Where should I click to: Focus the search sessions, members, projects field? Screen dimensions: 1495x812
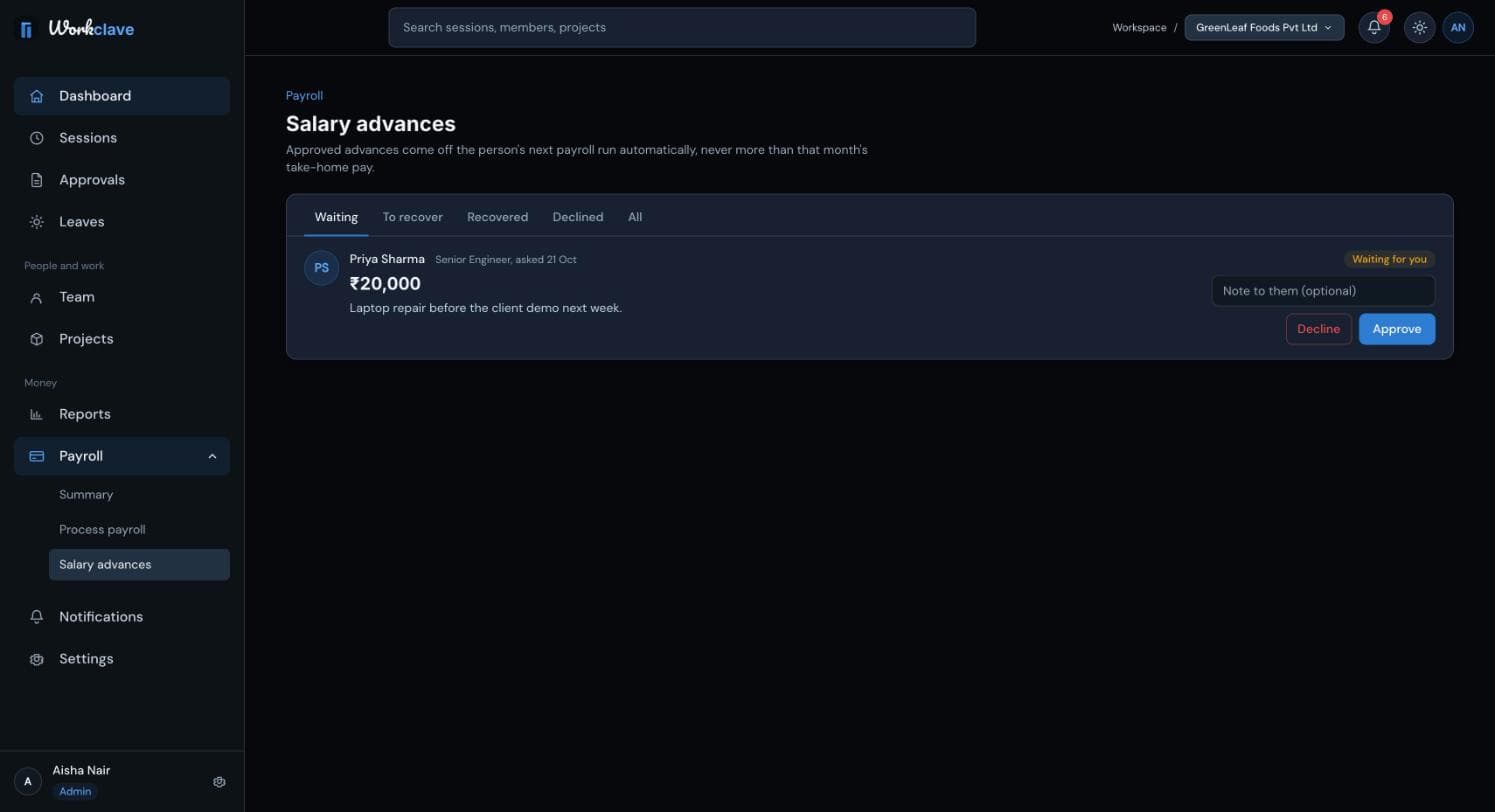[x=682, y=27]
